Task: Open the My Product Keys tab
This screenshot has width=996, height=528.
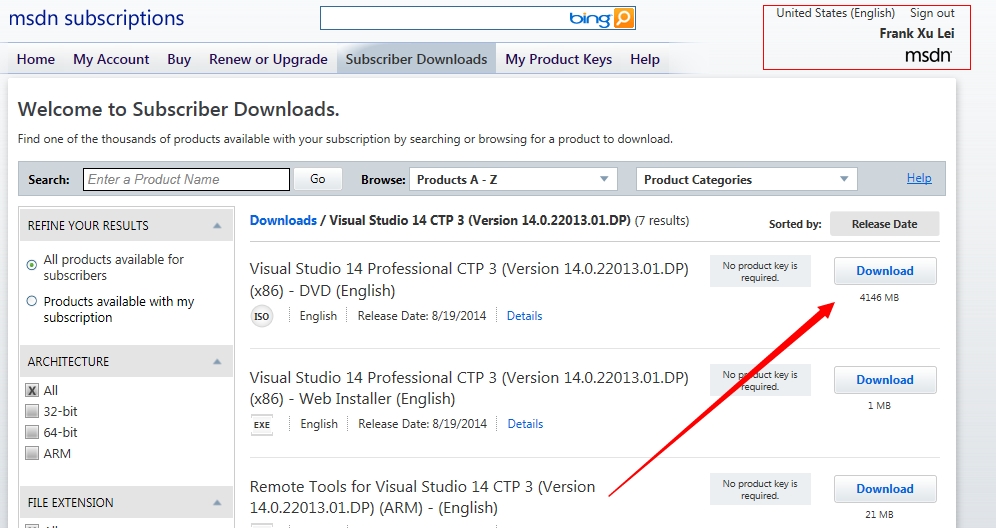Action: click(x=558, y=59)
